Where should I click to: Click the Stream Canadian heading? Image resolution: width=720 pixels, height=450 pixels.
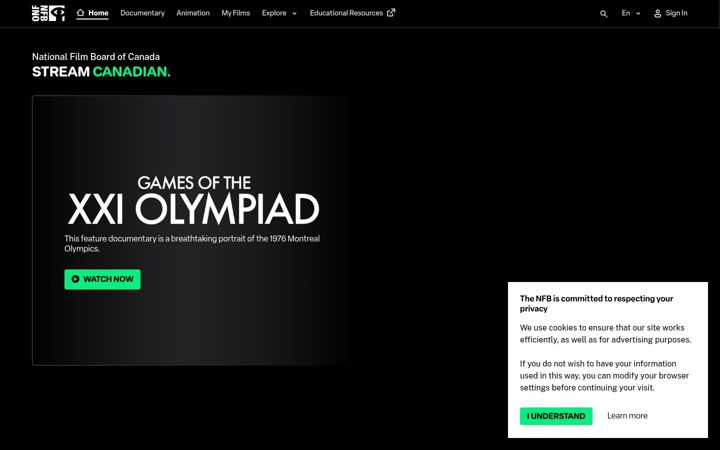[x=101, y=72]
